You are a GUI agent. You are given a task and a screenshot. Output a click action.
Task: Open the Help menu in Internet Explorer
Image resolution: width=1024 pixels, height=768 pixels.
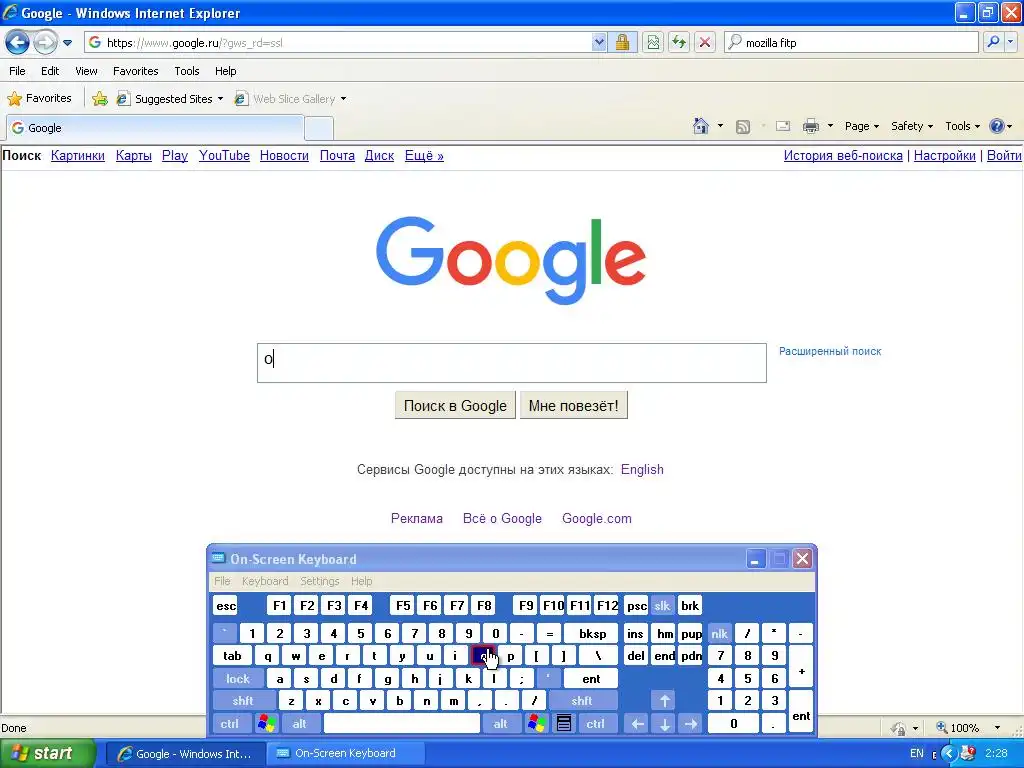point(225,71)
